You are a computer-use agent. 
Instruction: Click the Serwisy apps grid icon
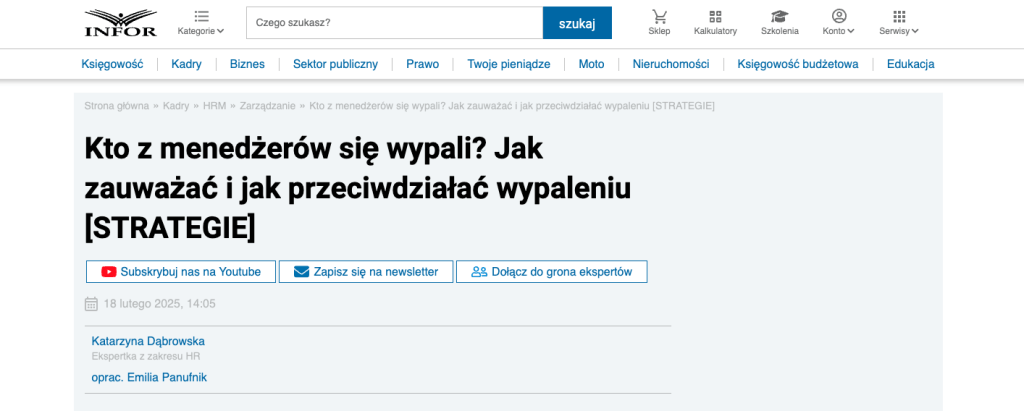tap(899, 16)
